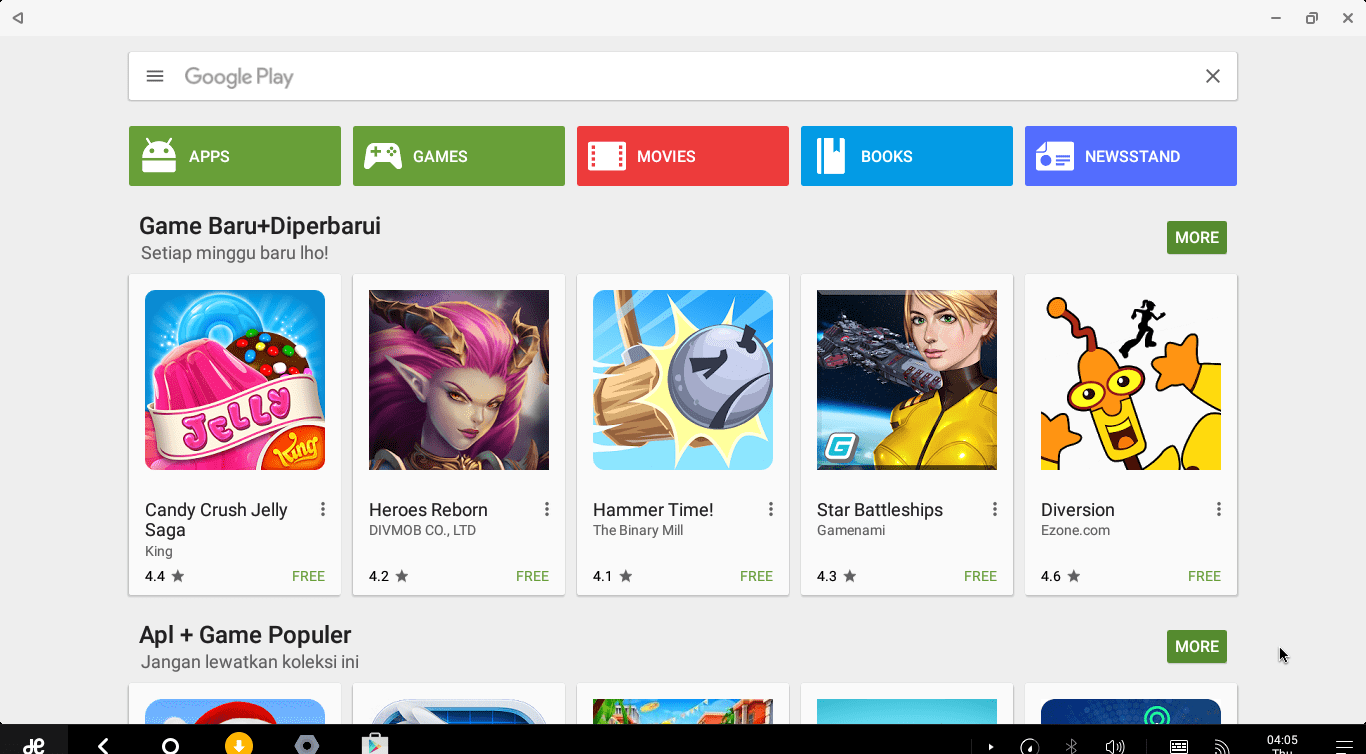Click MORE for Apl + Game Populer
The image size is (1366, 754).
[x=1197, y=646]
